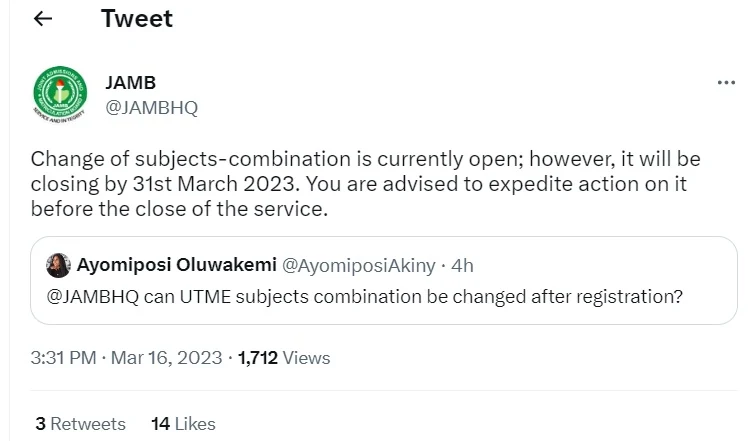Click the 3:31 PM tweet time

click(65, 357)
